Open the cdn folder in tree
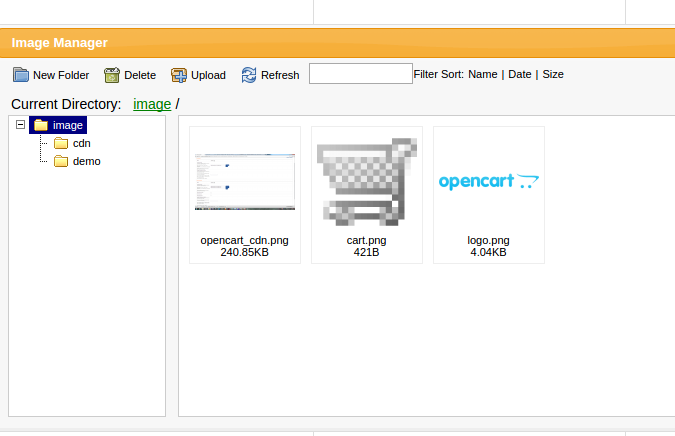675x436 pixels. click(x=82, y=143)
